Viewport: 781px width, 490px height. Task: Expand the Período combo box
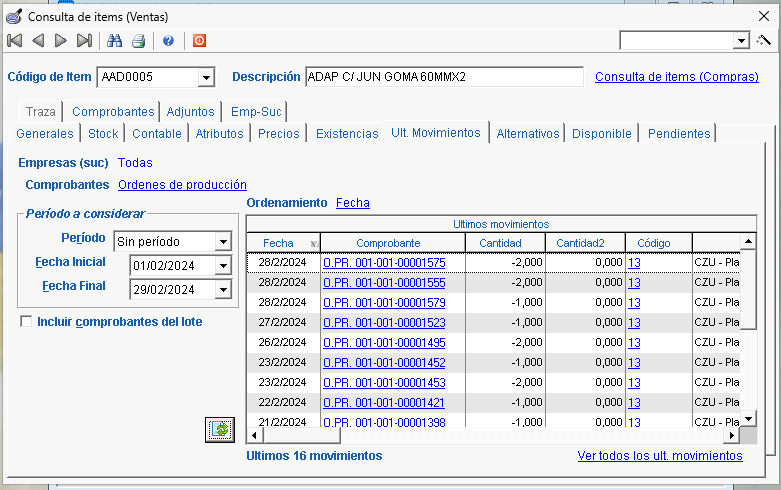(x=222, y=241)
